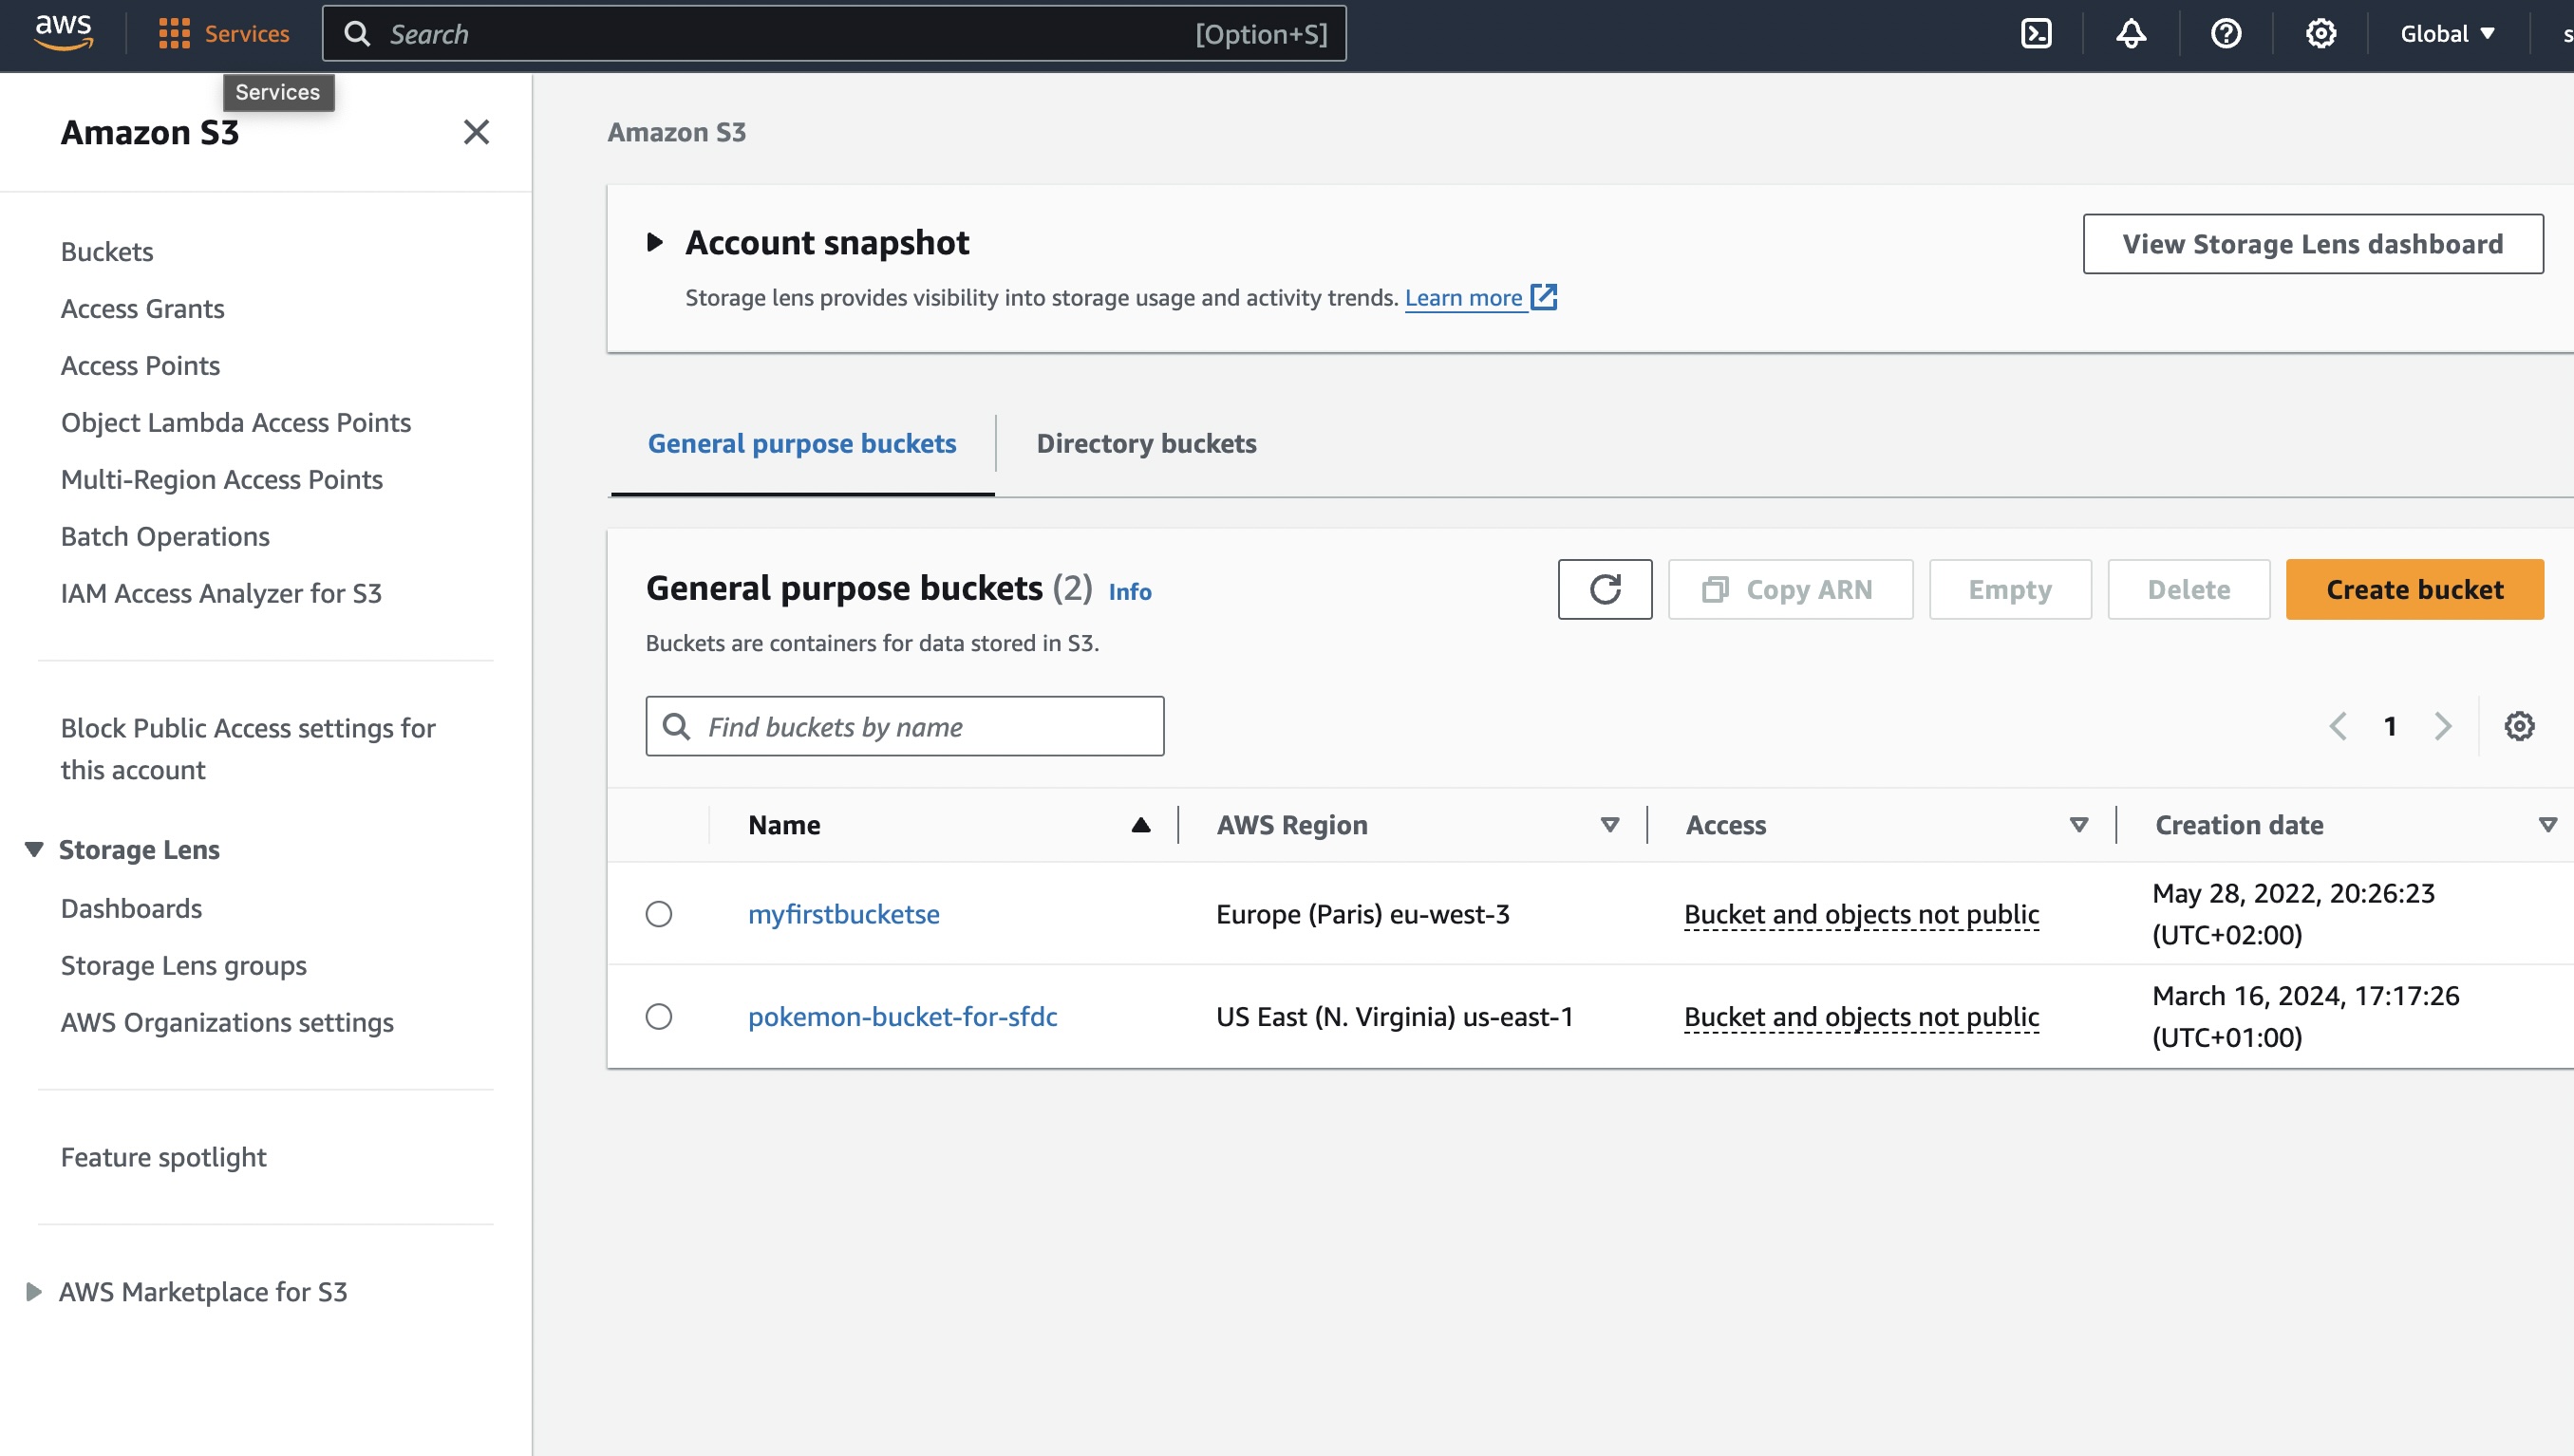
Task: Open Buckets in the sidebar
Action: [107, 251]
